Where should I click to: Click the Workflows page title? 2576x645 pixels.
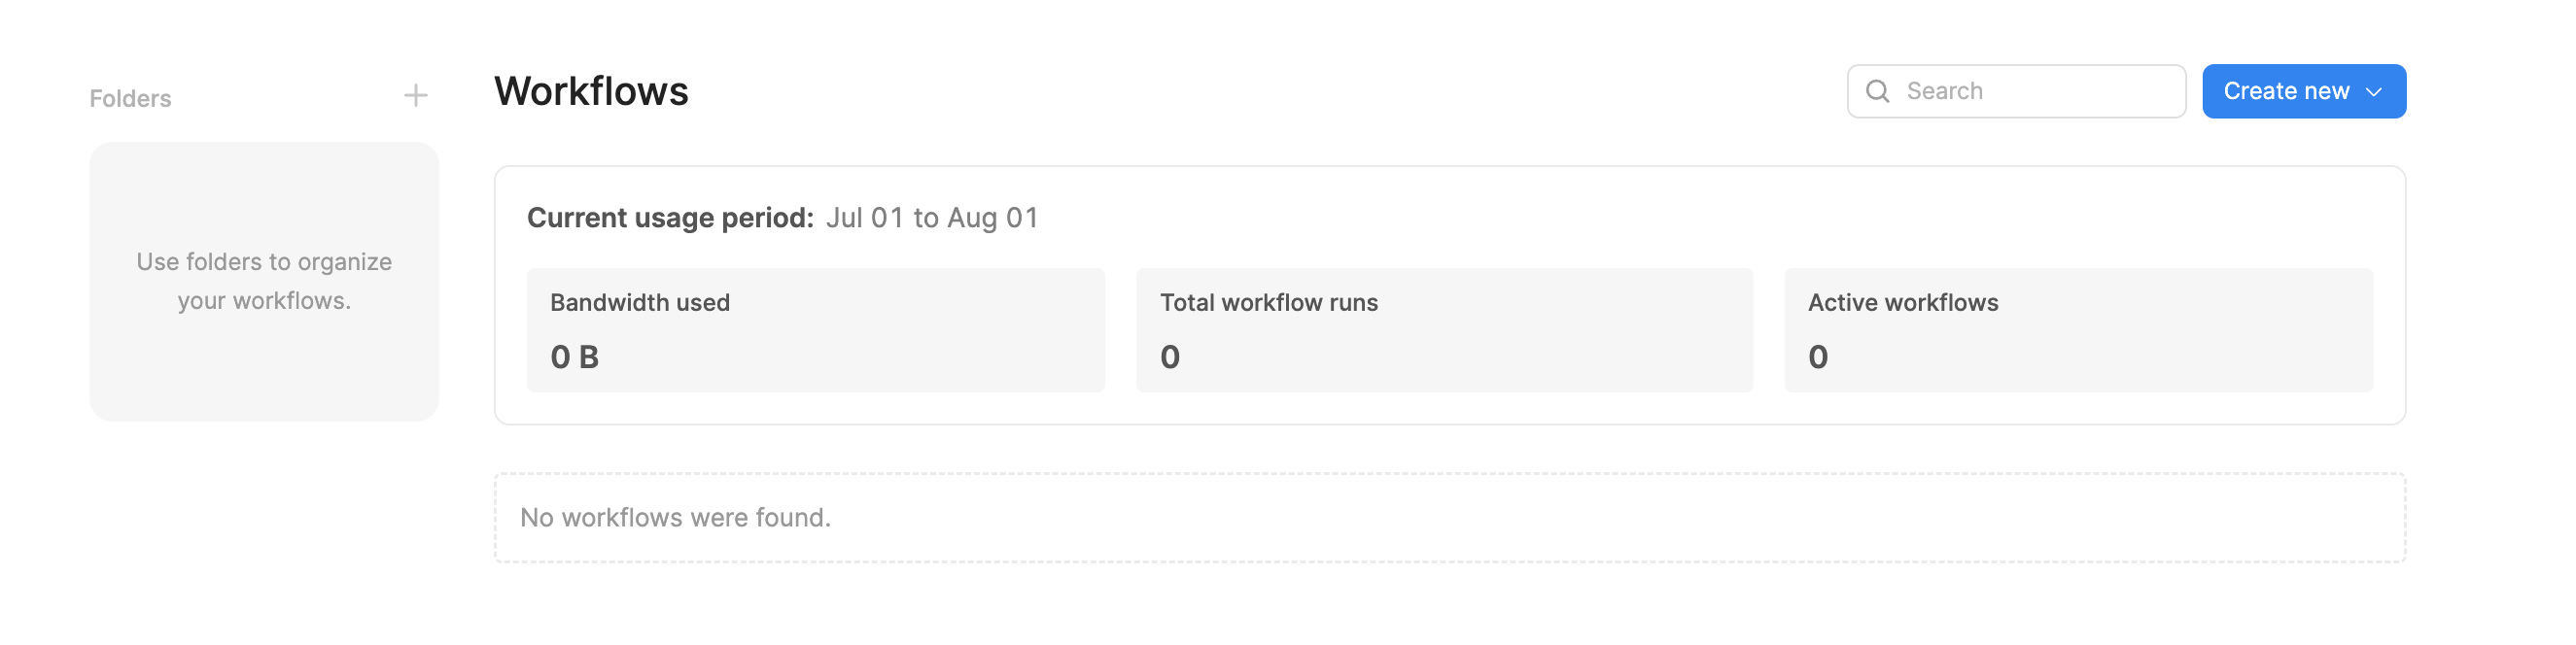click(x=591, y=91)
